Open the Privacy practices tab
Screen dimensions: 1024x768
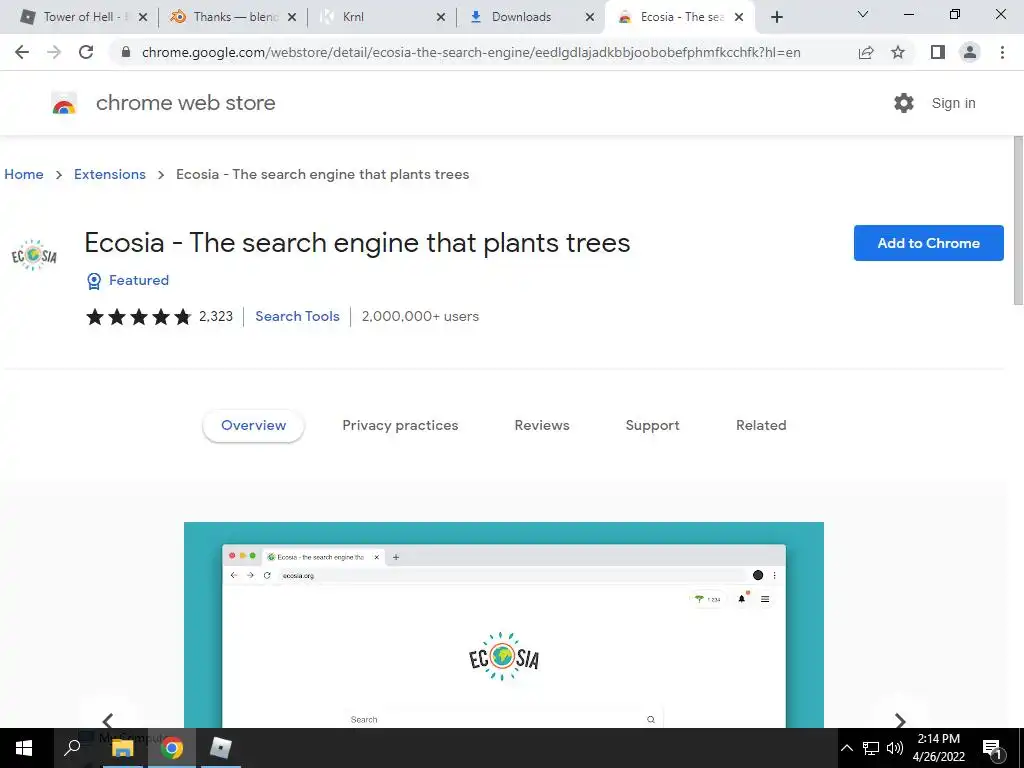400,425
